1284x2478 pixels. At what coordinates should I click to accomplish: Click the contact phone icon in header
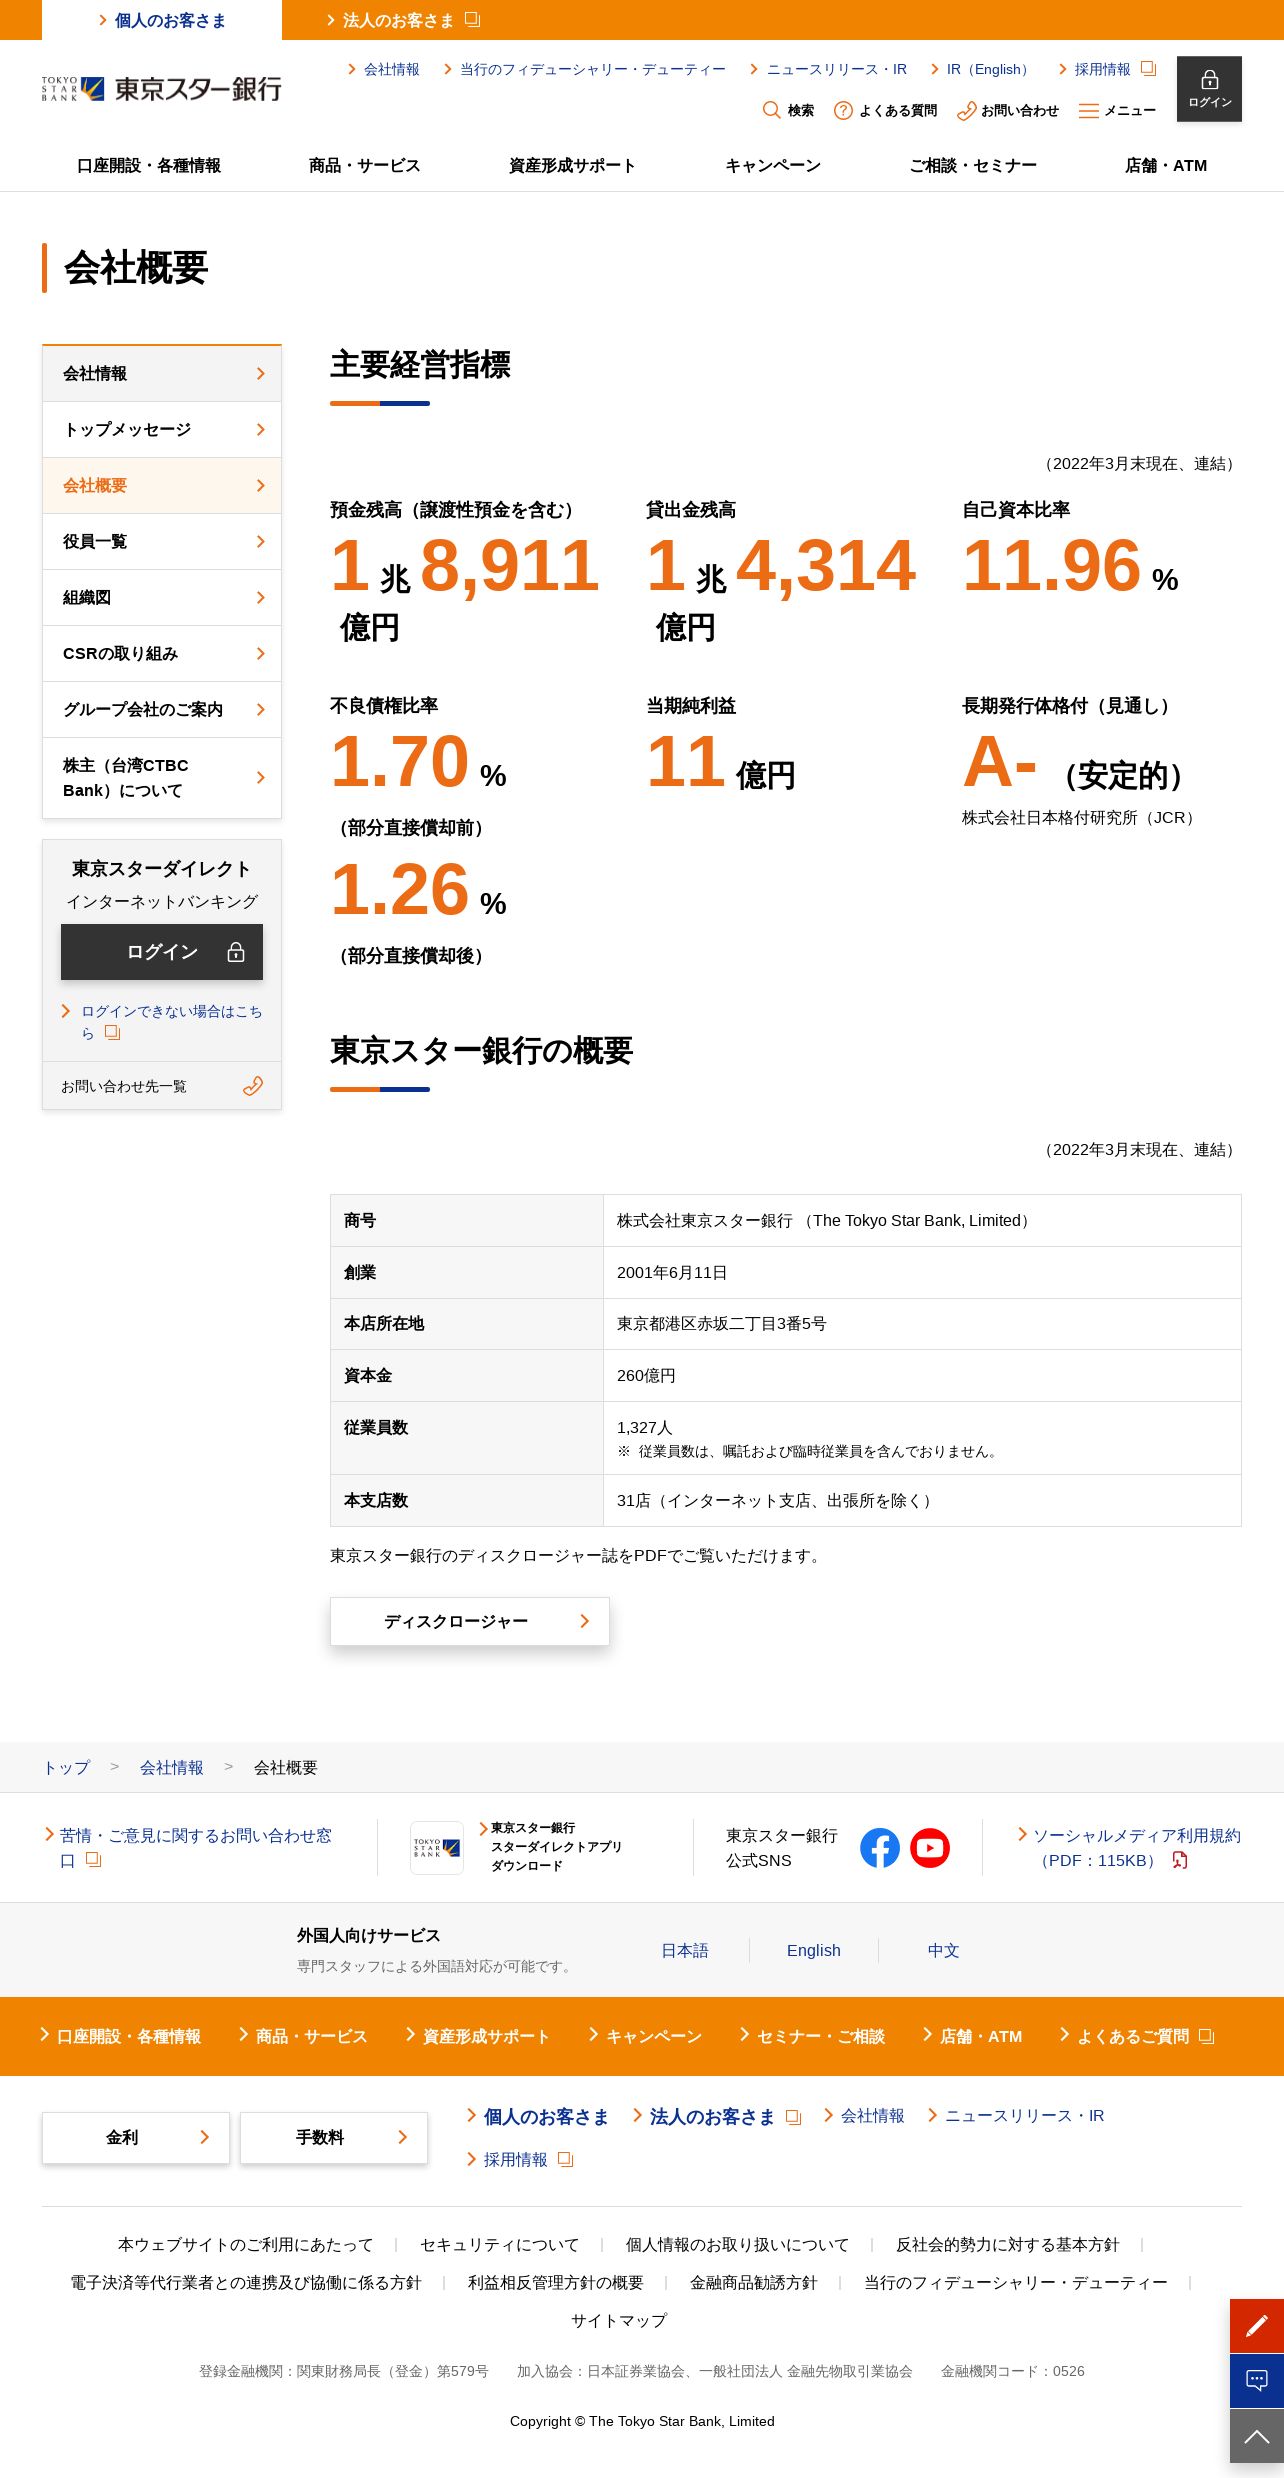coord(966,110)
